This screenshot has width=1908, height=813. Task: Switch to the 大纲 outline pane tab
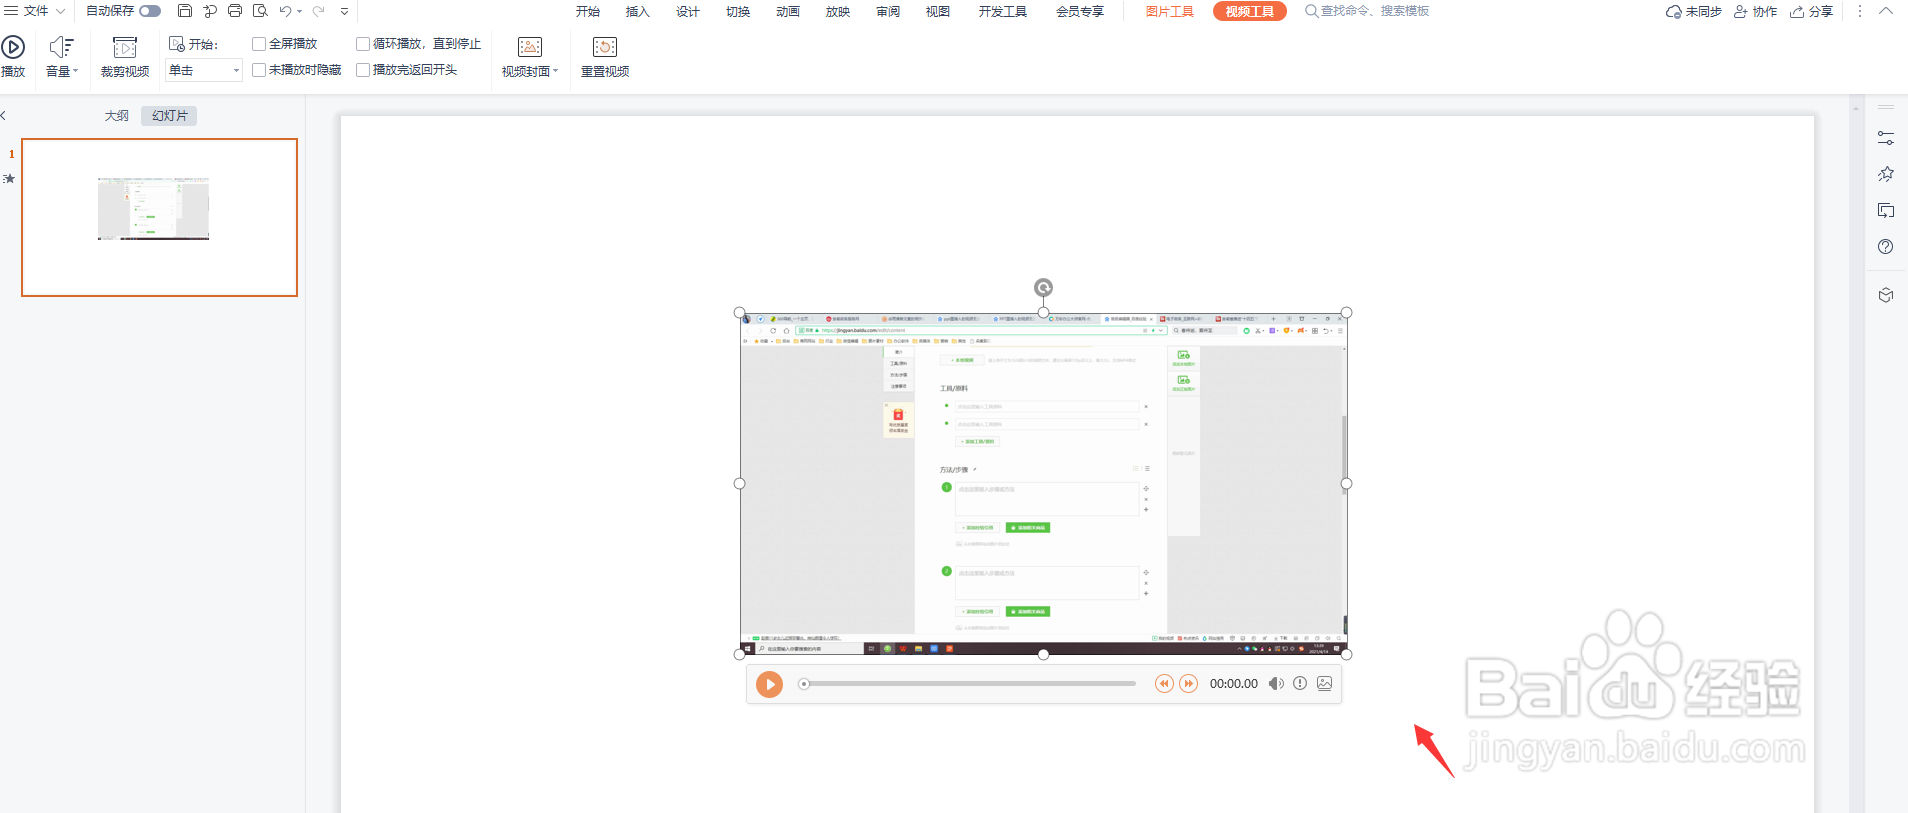coord(117,116)
